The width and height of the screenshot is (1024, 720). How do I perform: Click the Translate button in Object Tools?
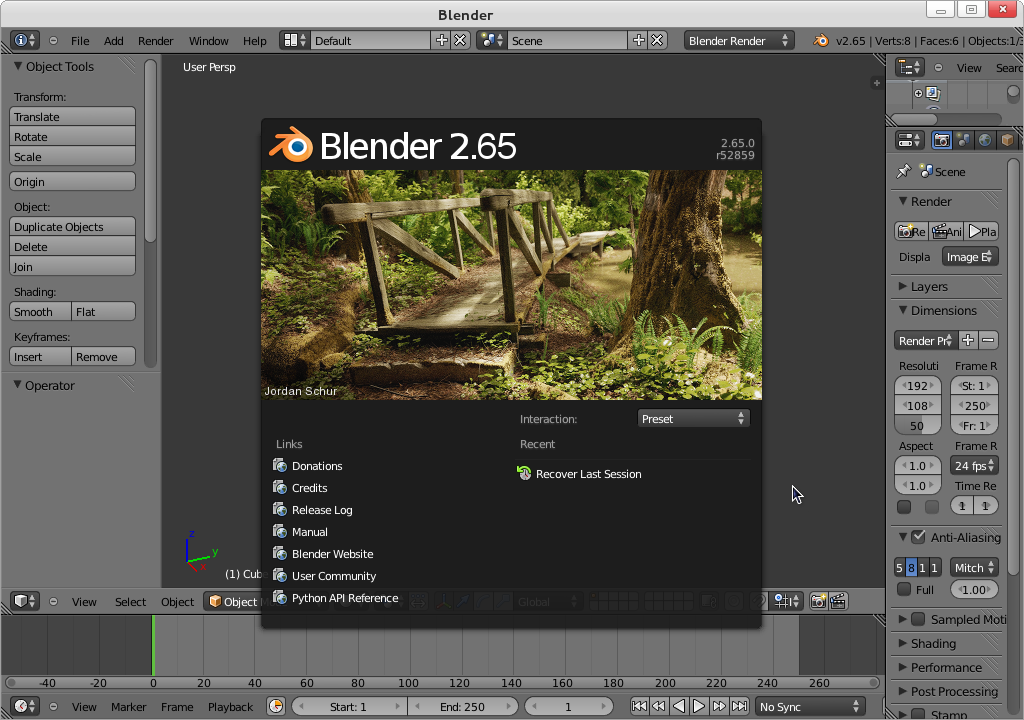tap(72, 117)
